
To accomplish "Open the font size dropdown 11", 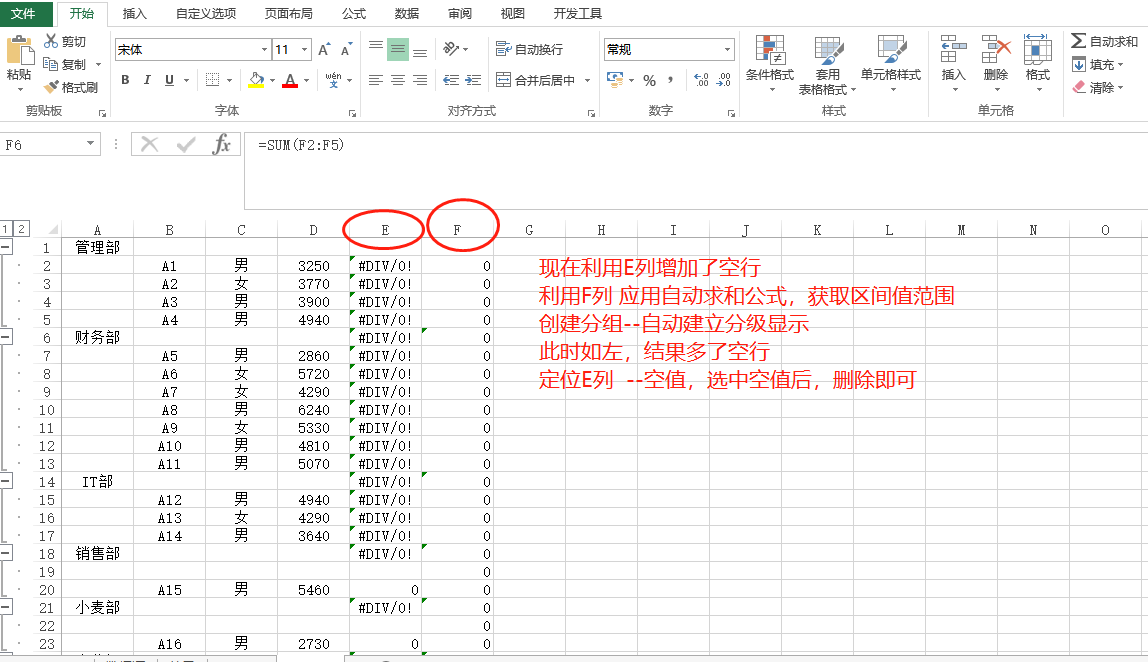I will click(x=305, y=50).
